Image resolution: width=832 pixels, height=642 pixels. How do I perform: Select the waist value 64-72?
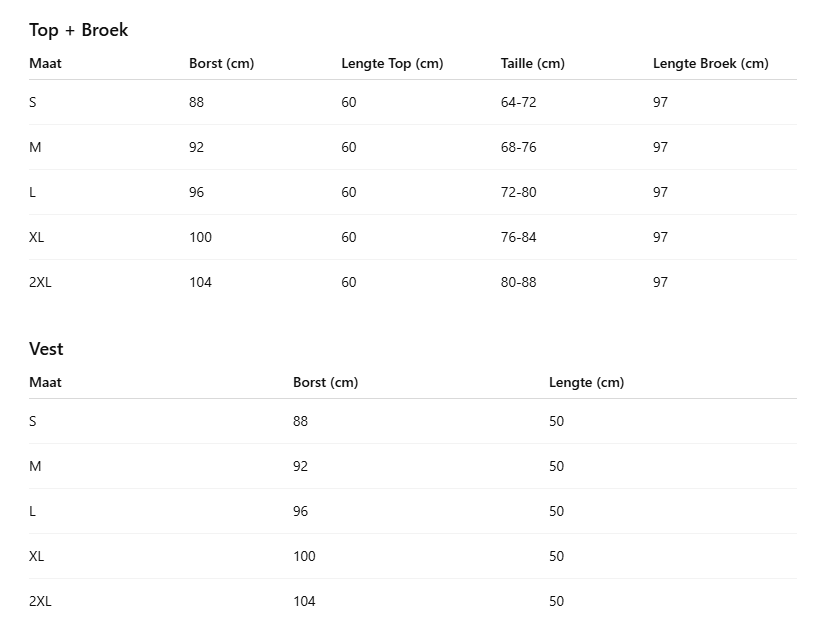coord(518,102)
